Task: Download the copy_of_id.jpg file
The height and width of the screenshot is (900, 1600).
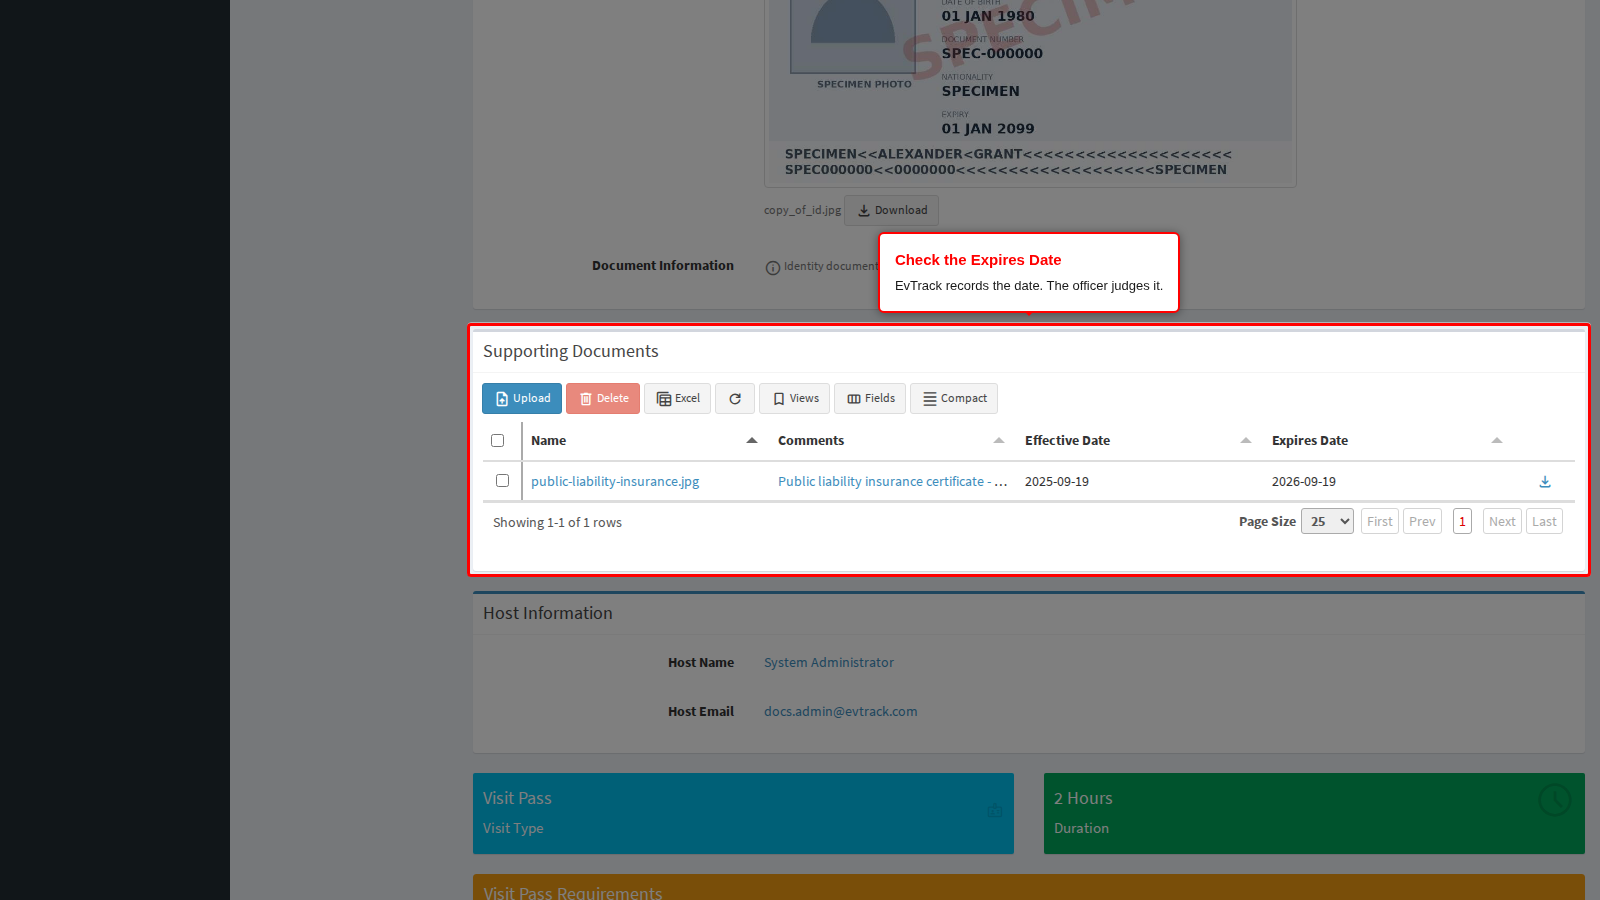Action: tap(891, 210)
